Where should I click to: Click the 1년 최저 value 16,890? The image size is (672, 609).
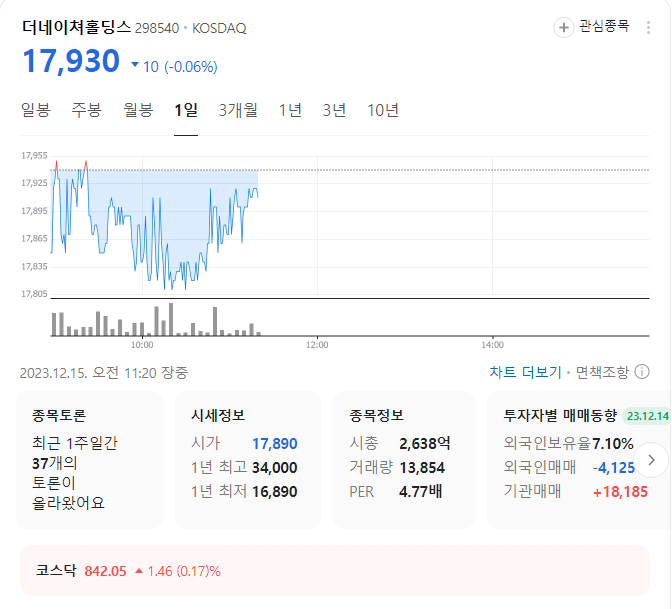point(275,492)
